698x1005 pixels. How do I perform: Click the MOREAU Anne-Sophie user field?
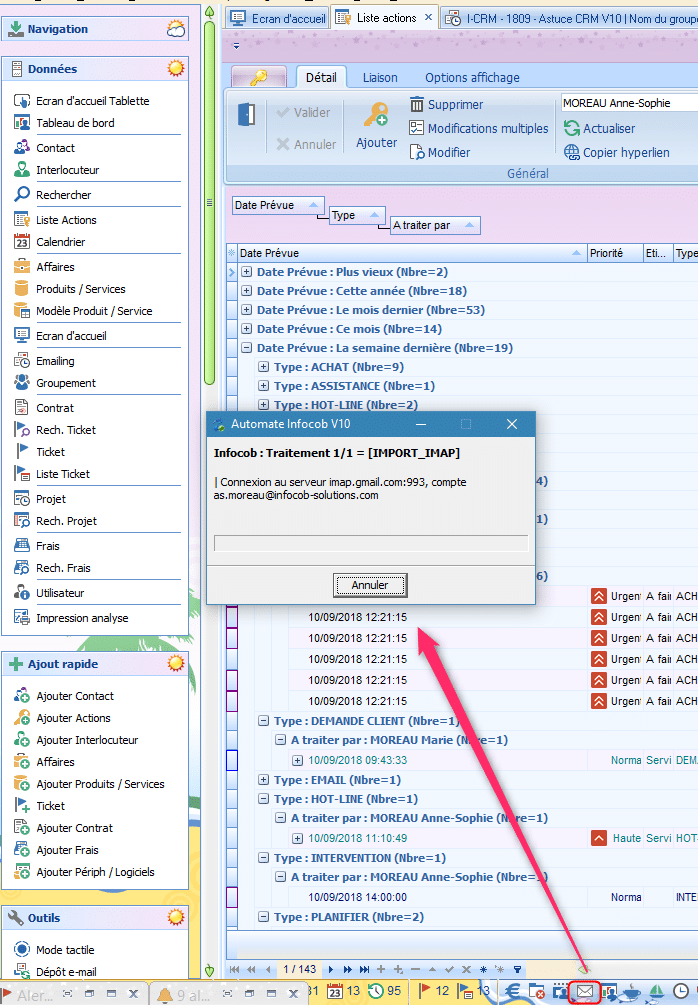point(628,103)
